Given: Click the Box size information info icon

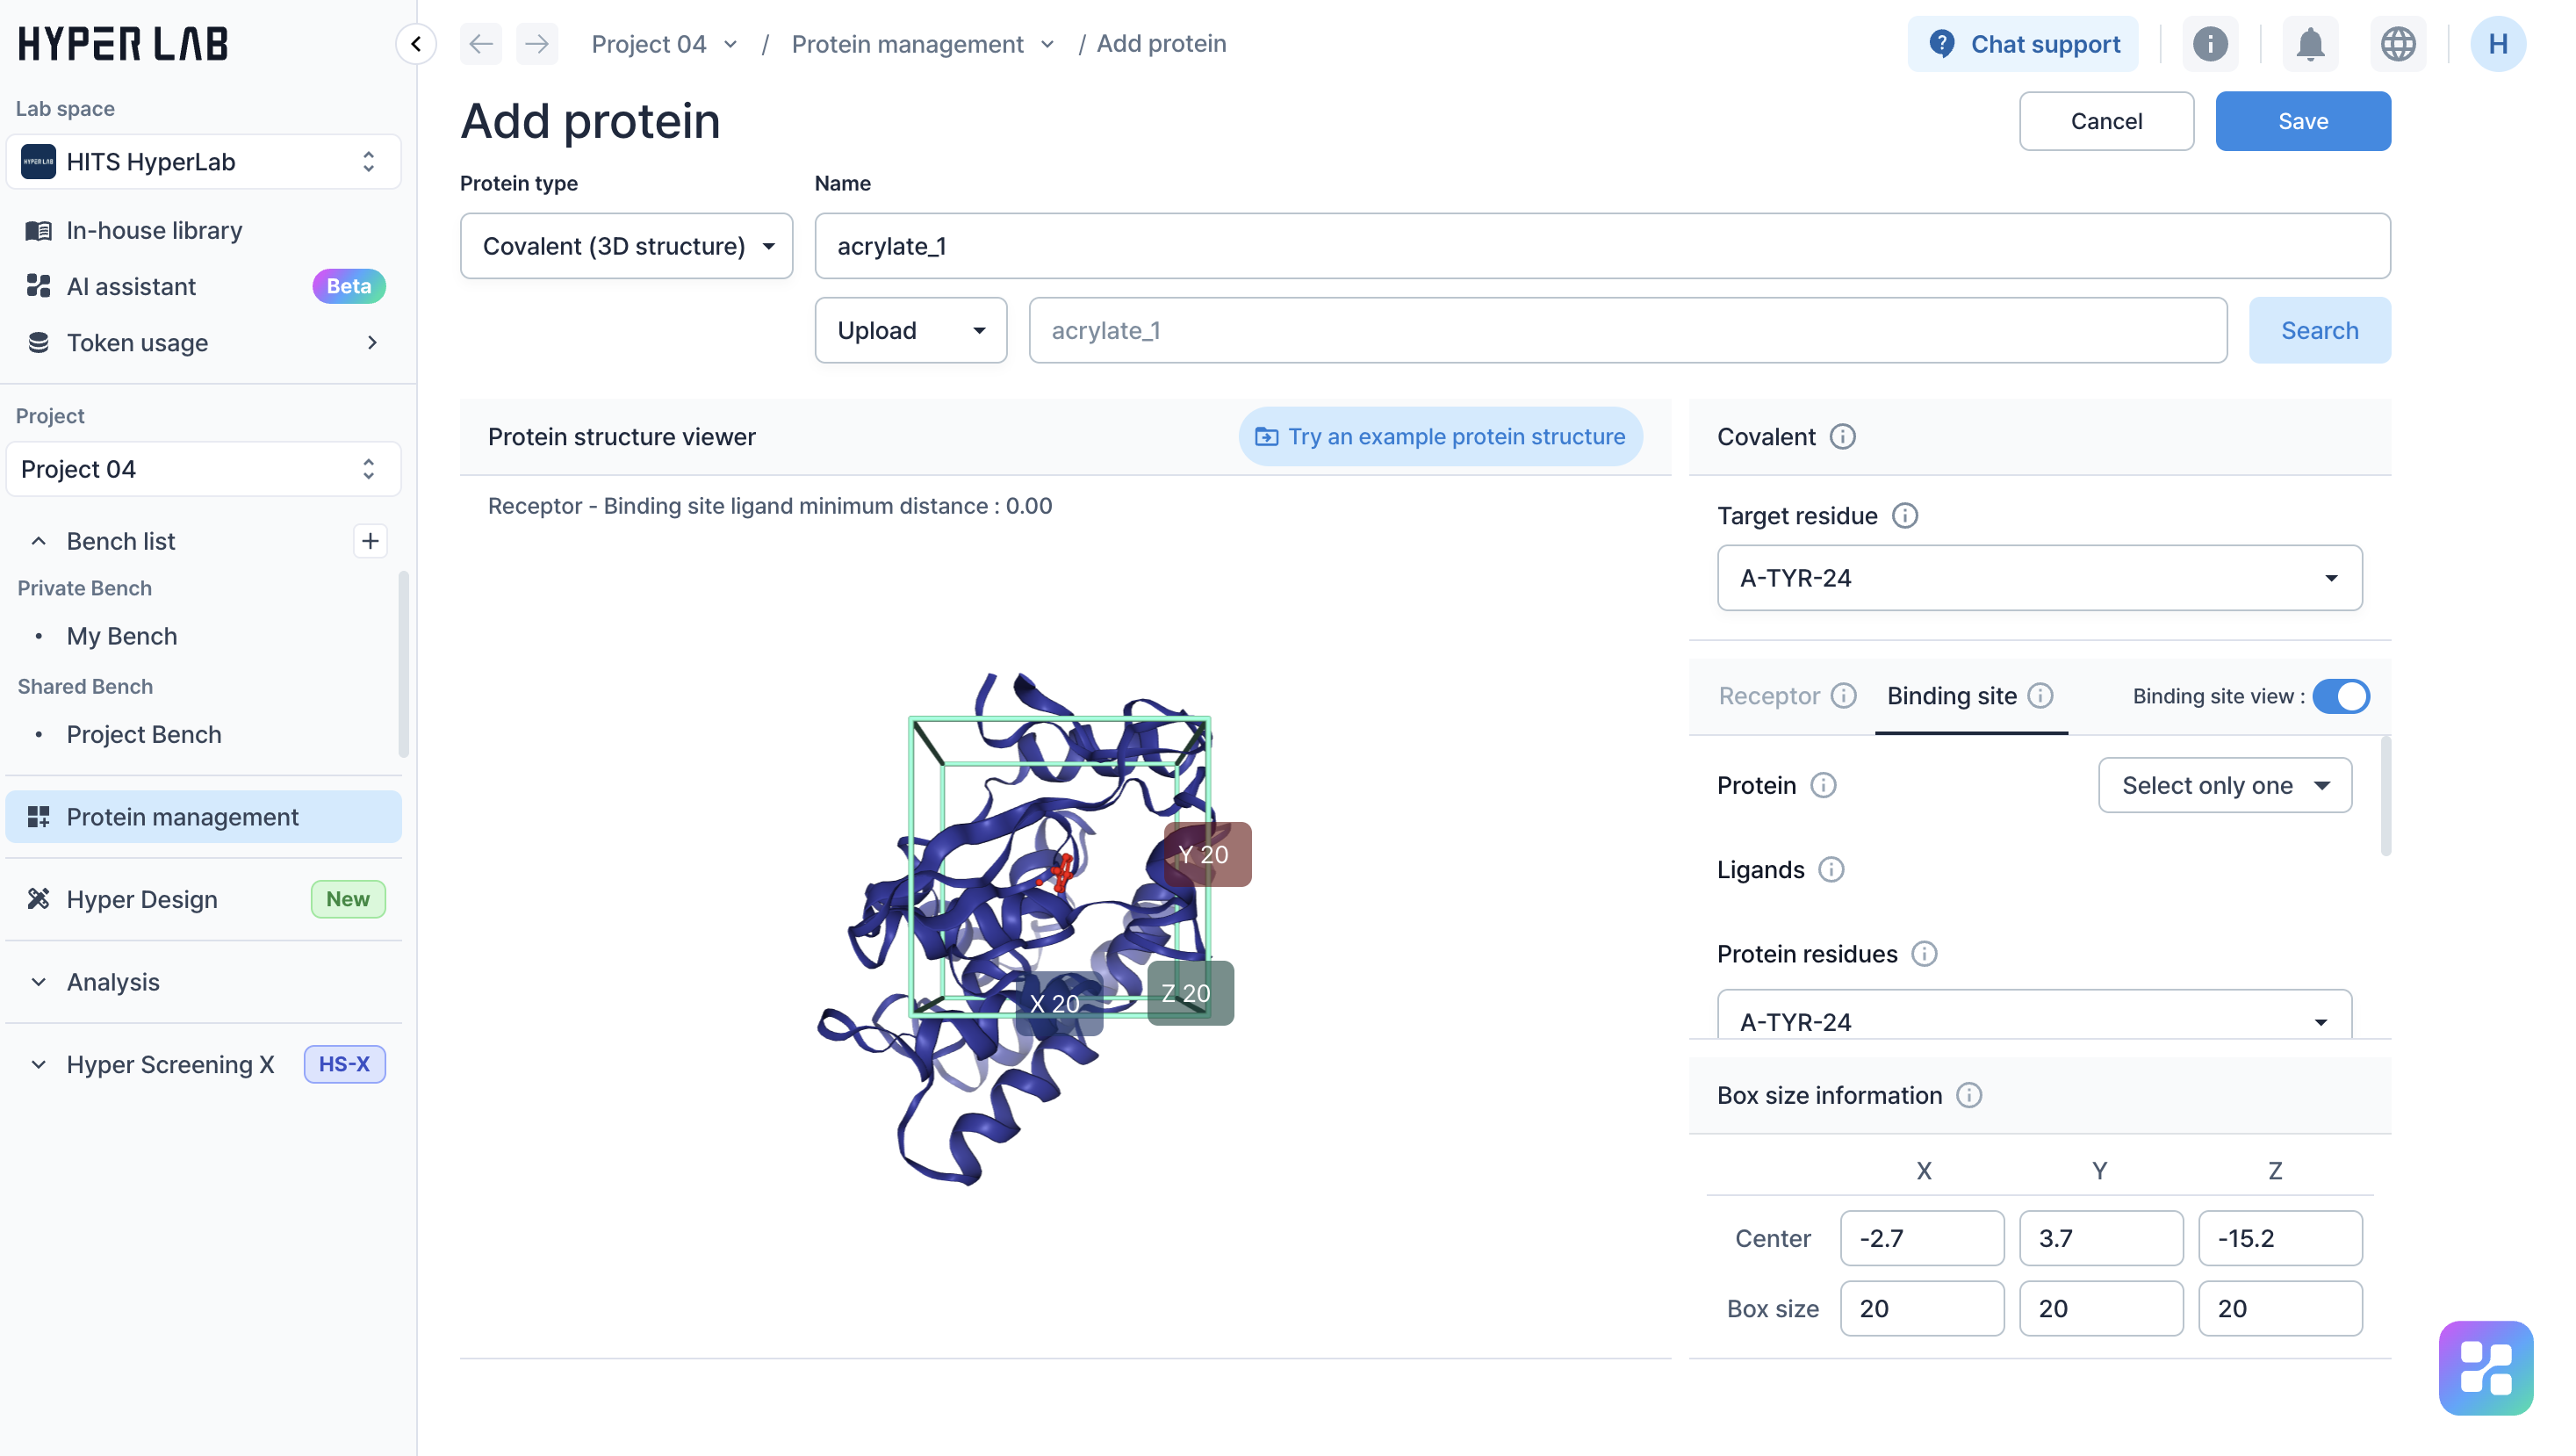Looking at the screenshot, I should coord(1968,1095).
